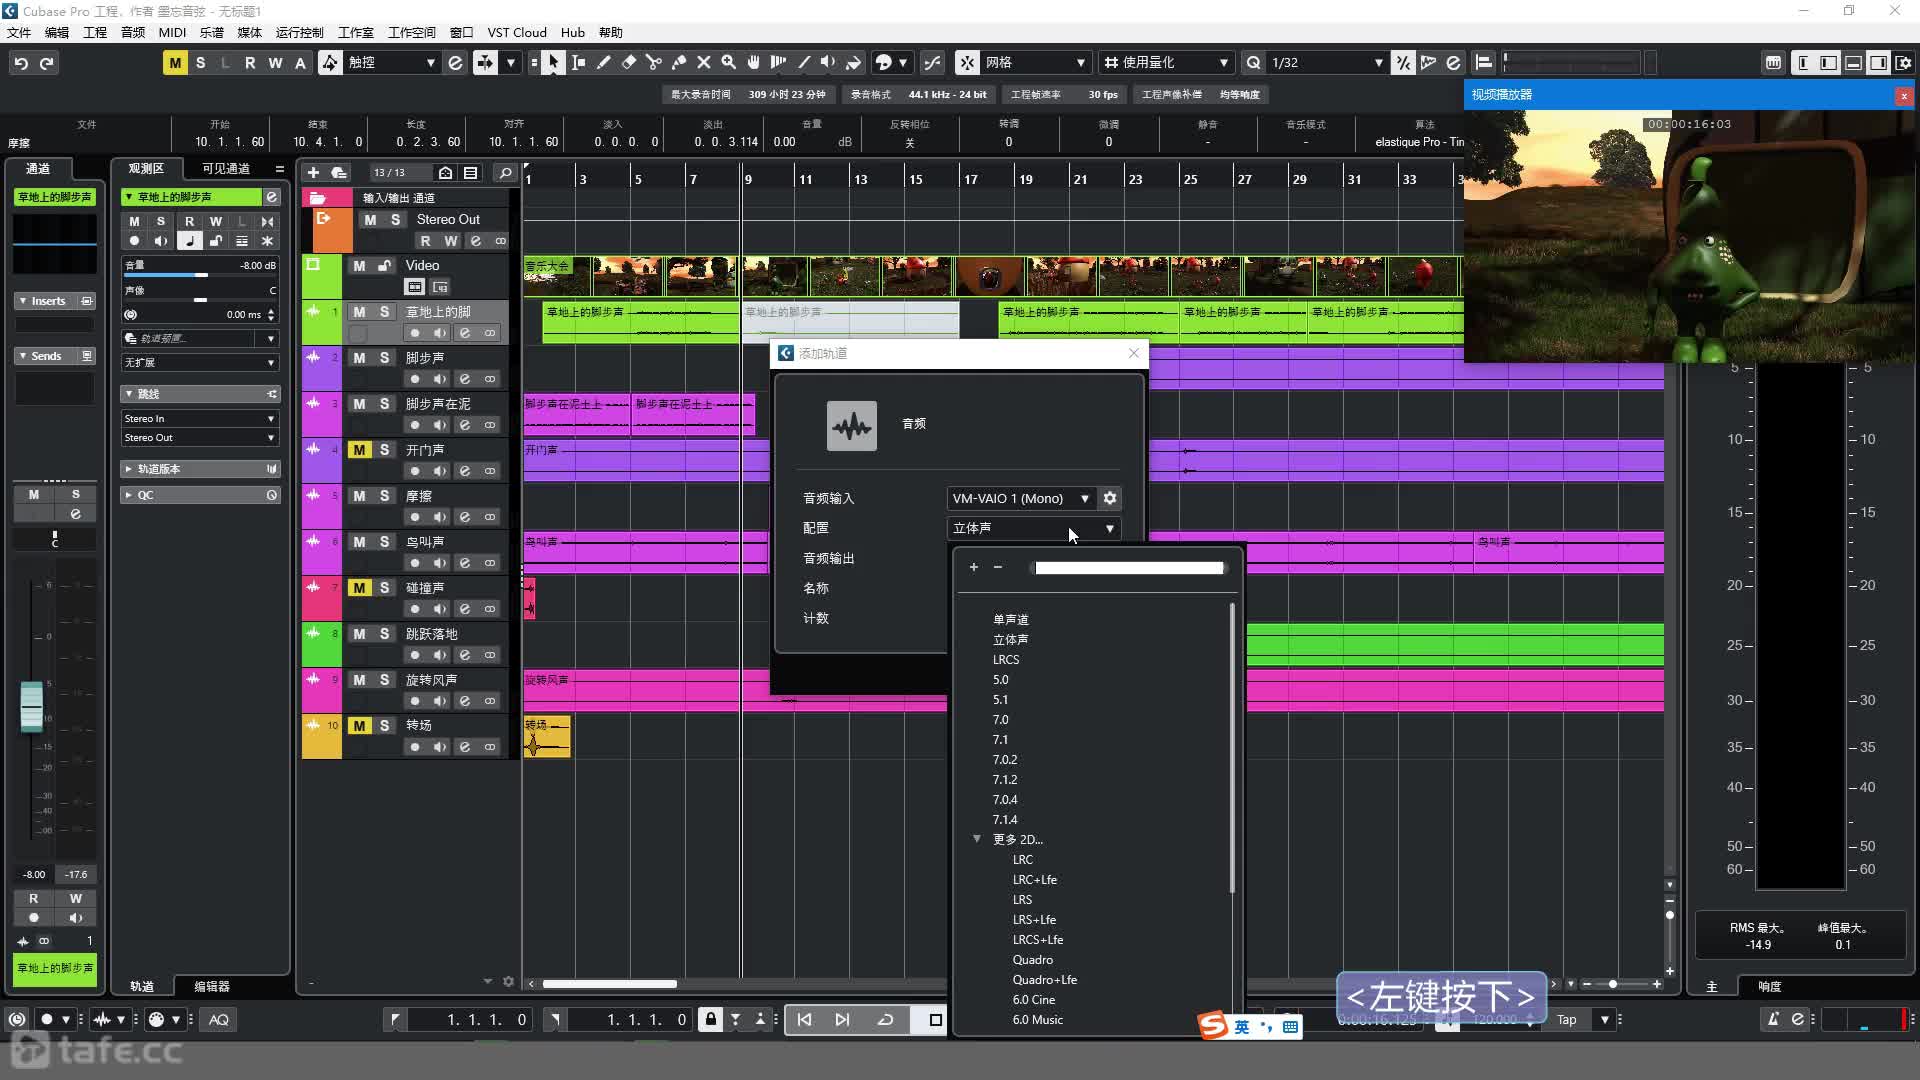The width and height of the screenshot is (1920, 1080).
Task: Mute the 碰撞声 track
Action: coord(359,588)
